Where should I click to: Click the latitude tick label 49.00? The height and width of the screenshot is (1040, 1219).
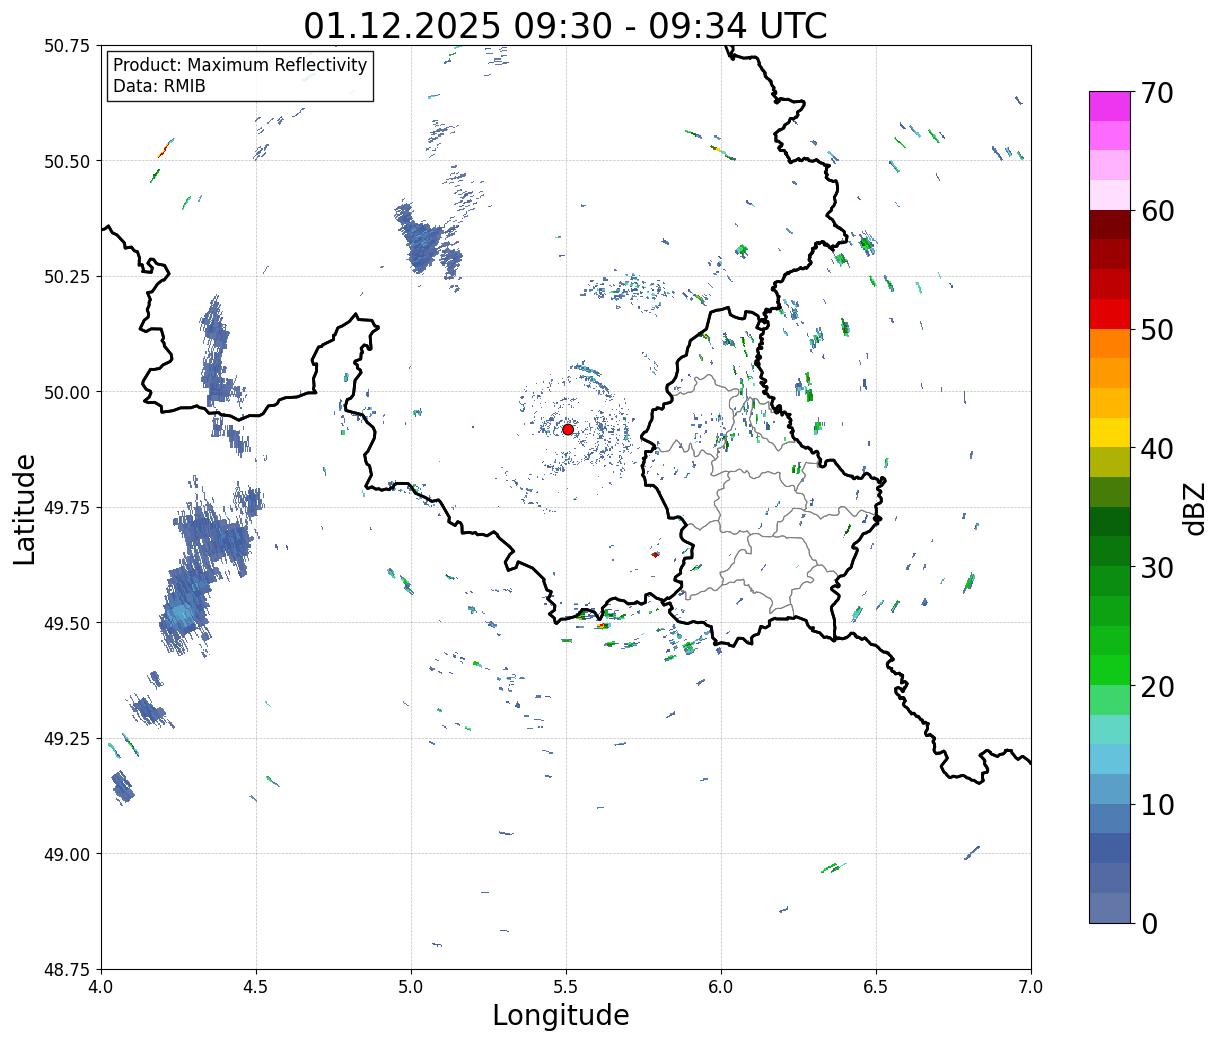coord(68,854)
